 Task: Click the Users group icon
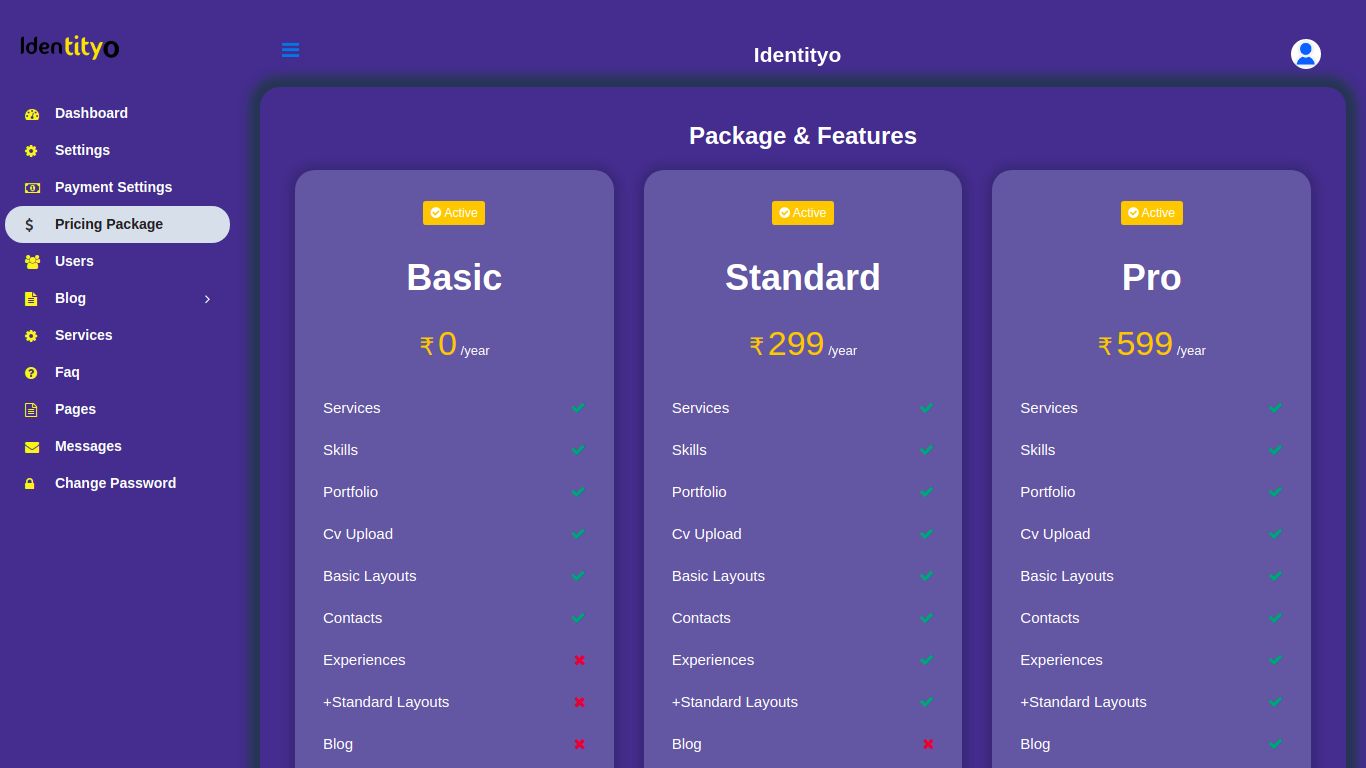[x=32, y=262]
